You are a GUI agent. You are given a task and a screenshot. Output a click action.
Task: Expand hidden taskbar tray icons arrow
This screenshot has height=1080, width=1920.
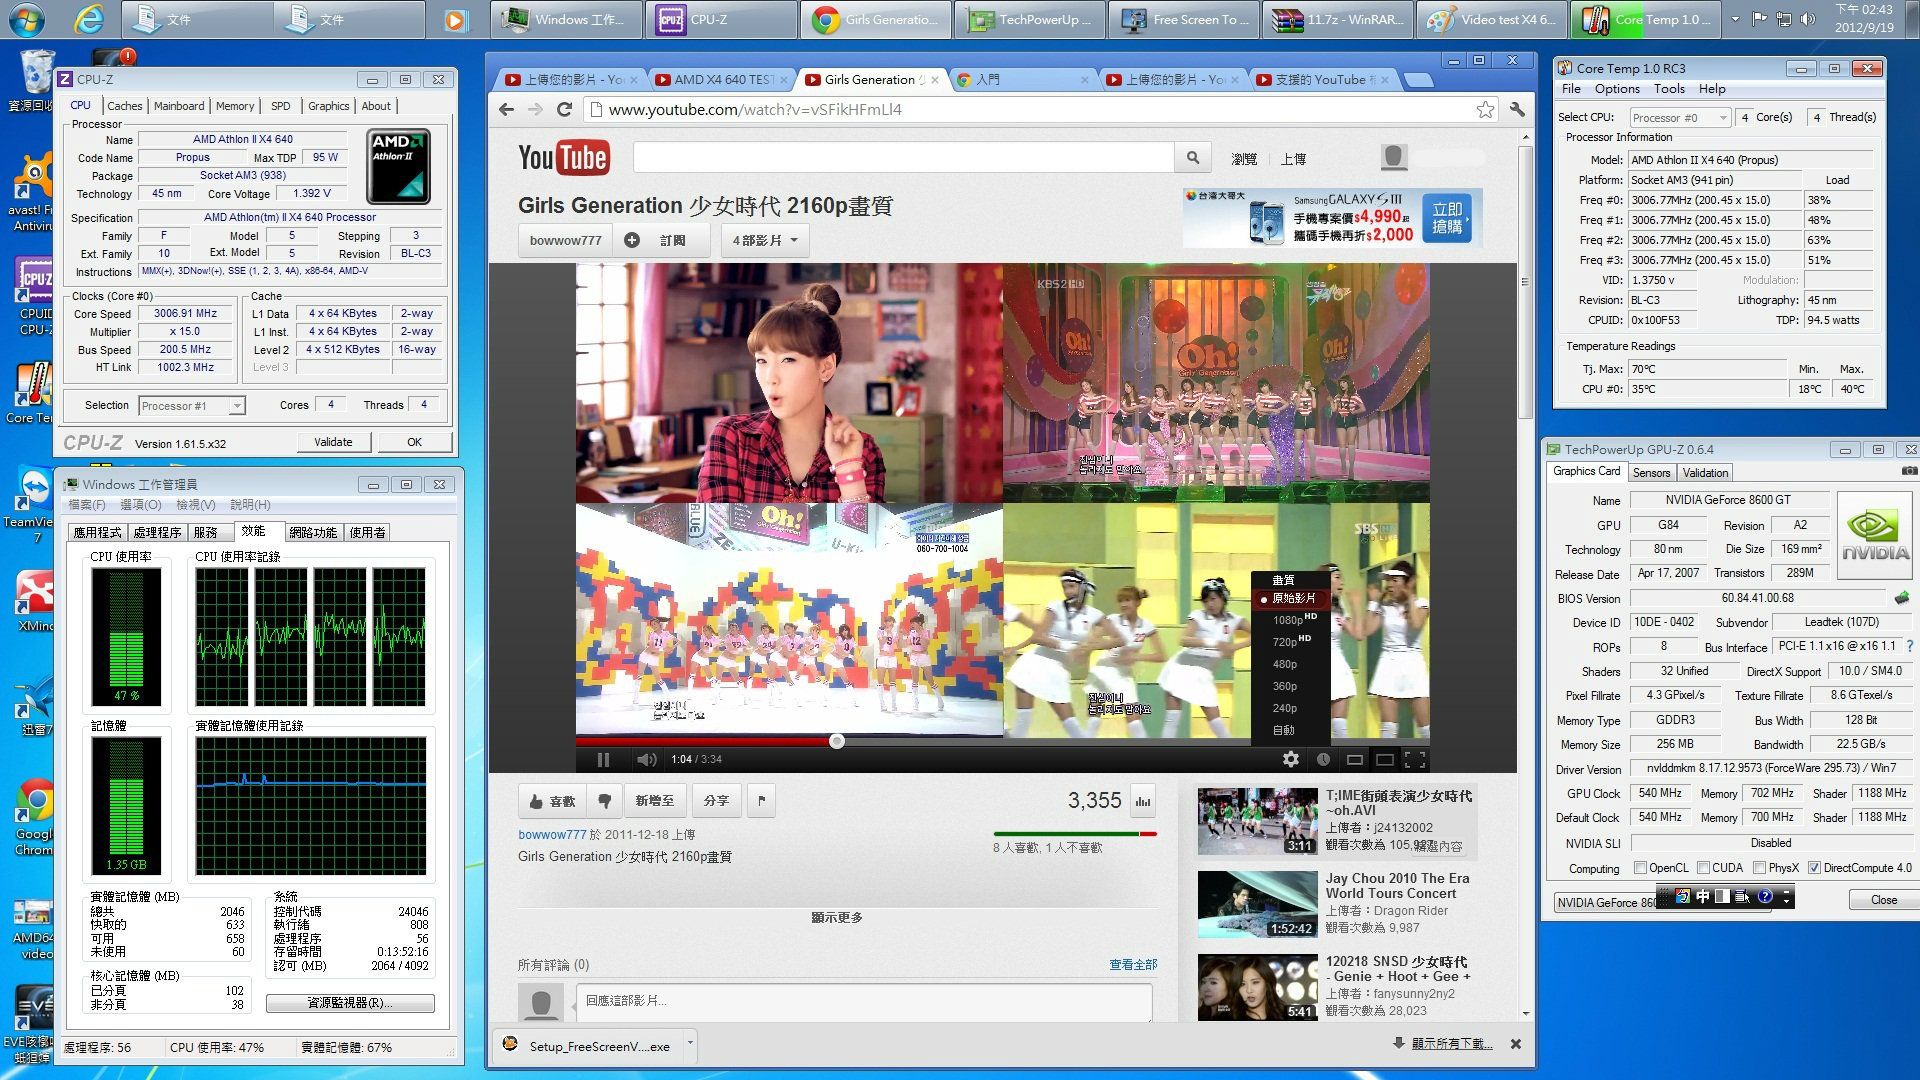click(x=1734, y=19)
